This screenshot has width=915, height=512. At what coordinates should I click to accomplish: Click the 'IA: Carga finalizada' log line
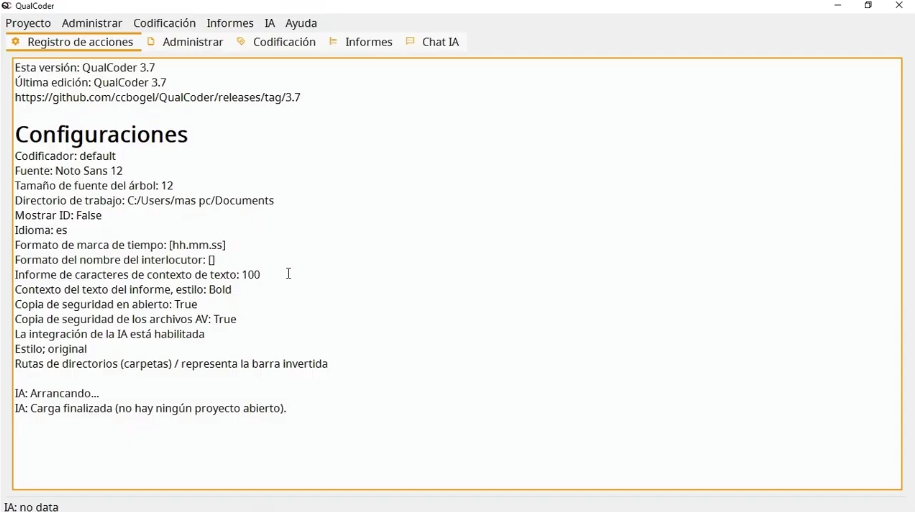coord(151,409)
